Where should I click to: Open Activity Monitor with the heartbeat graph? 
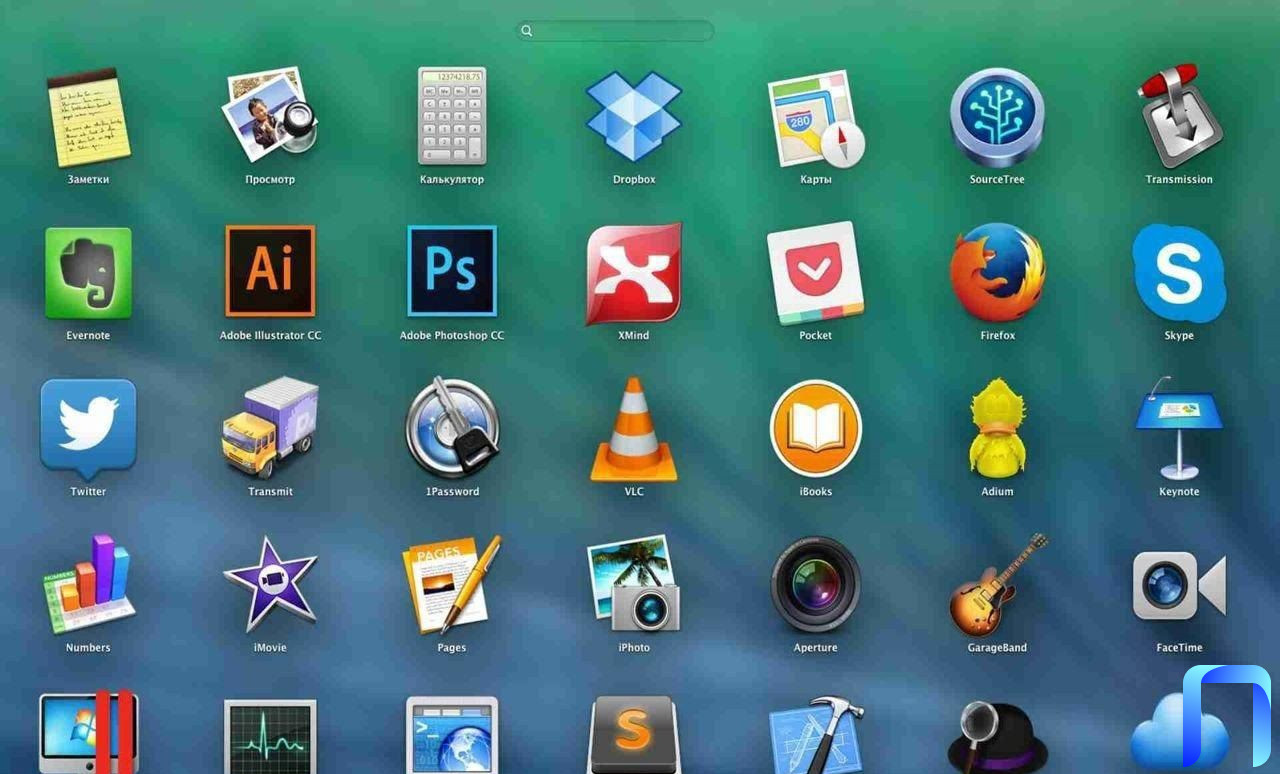(270, 737)
